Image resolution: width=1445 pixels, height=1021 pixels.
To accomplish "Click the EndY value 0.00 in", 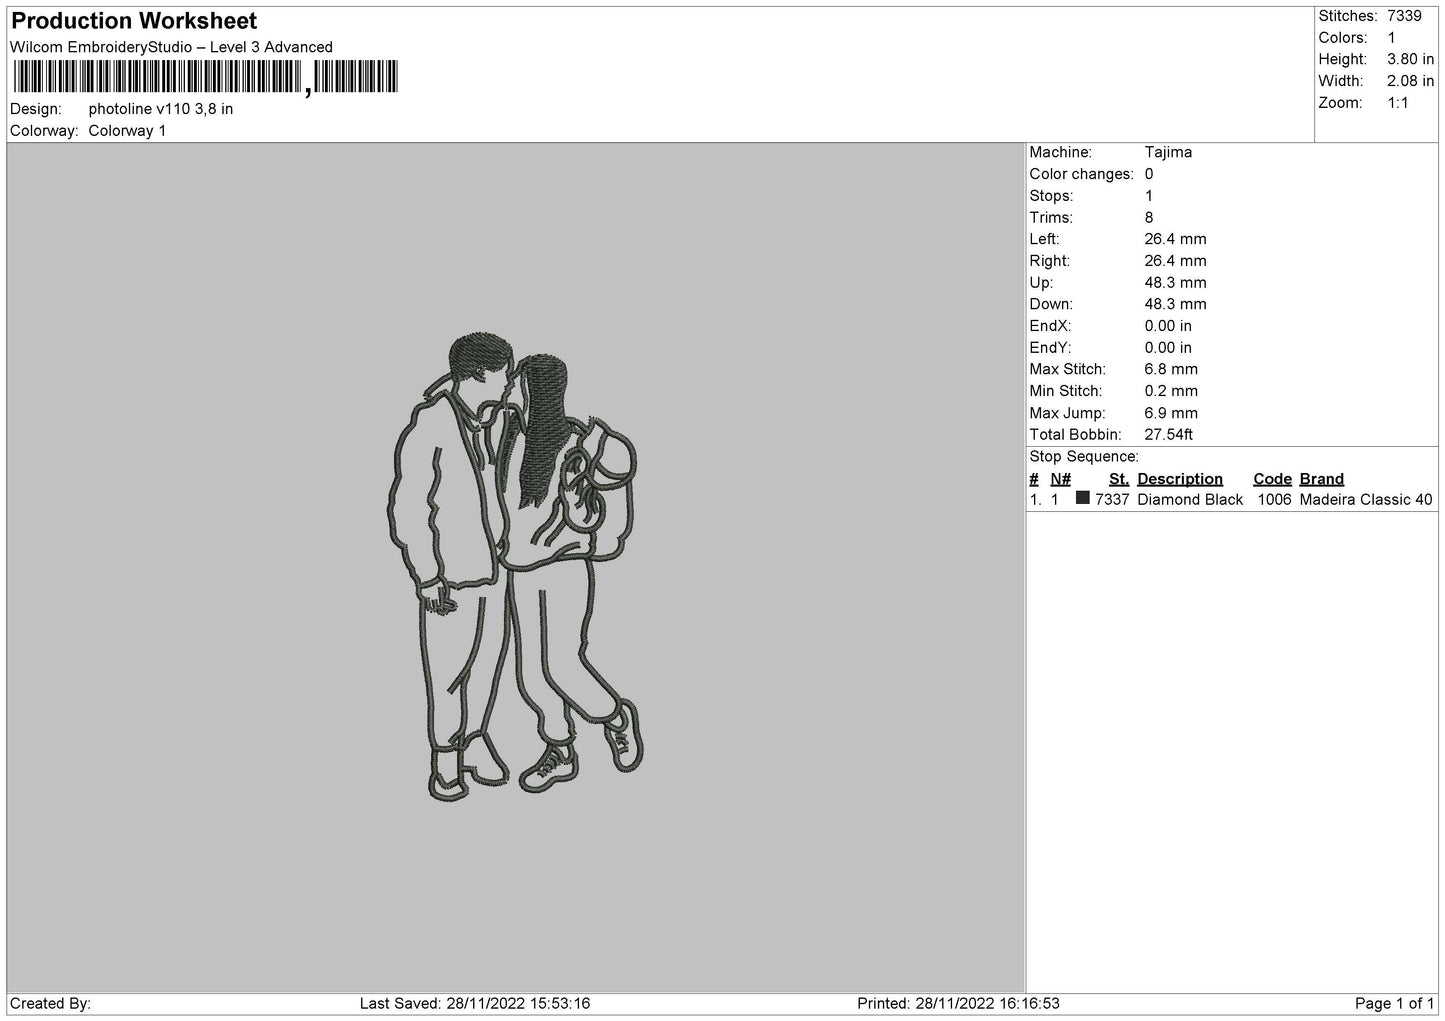I will pos(1168,348).
